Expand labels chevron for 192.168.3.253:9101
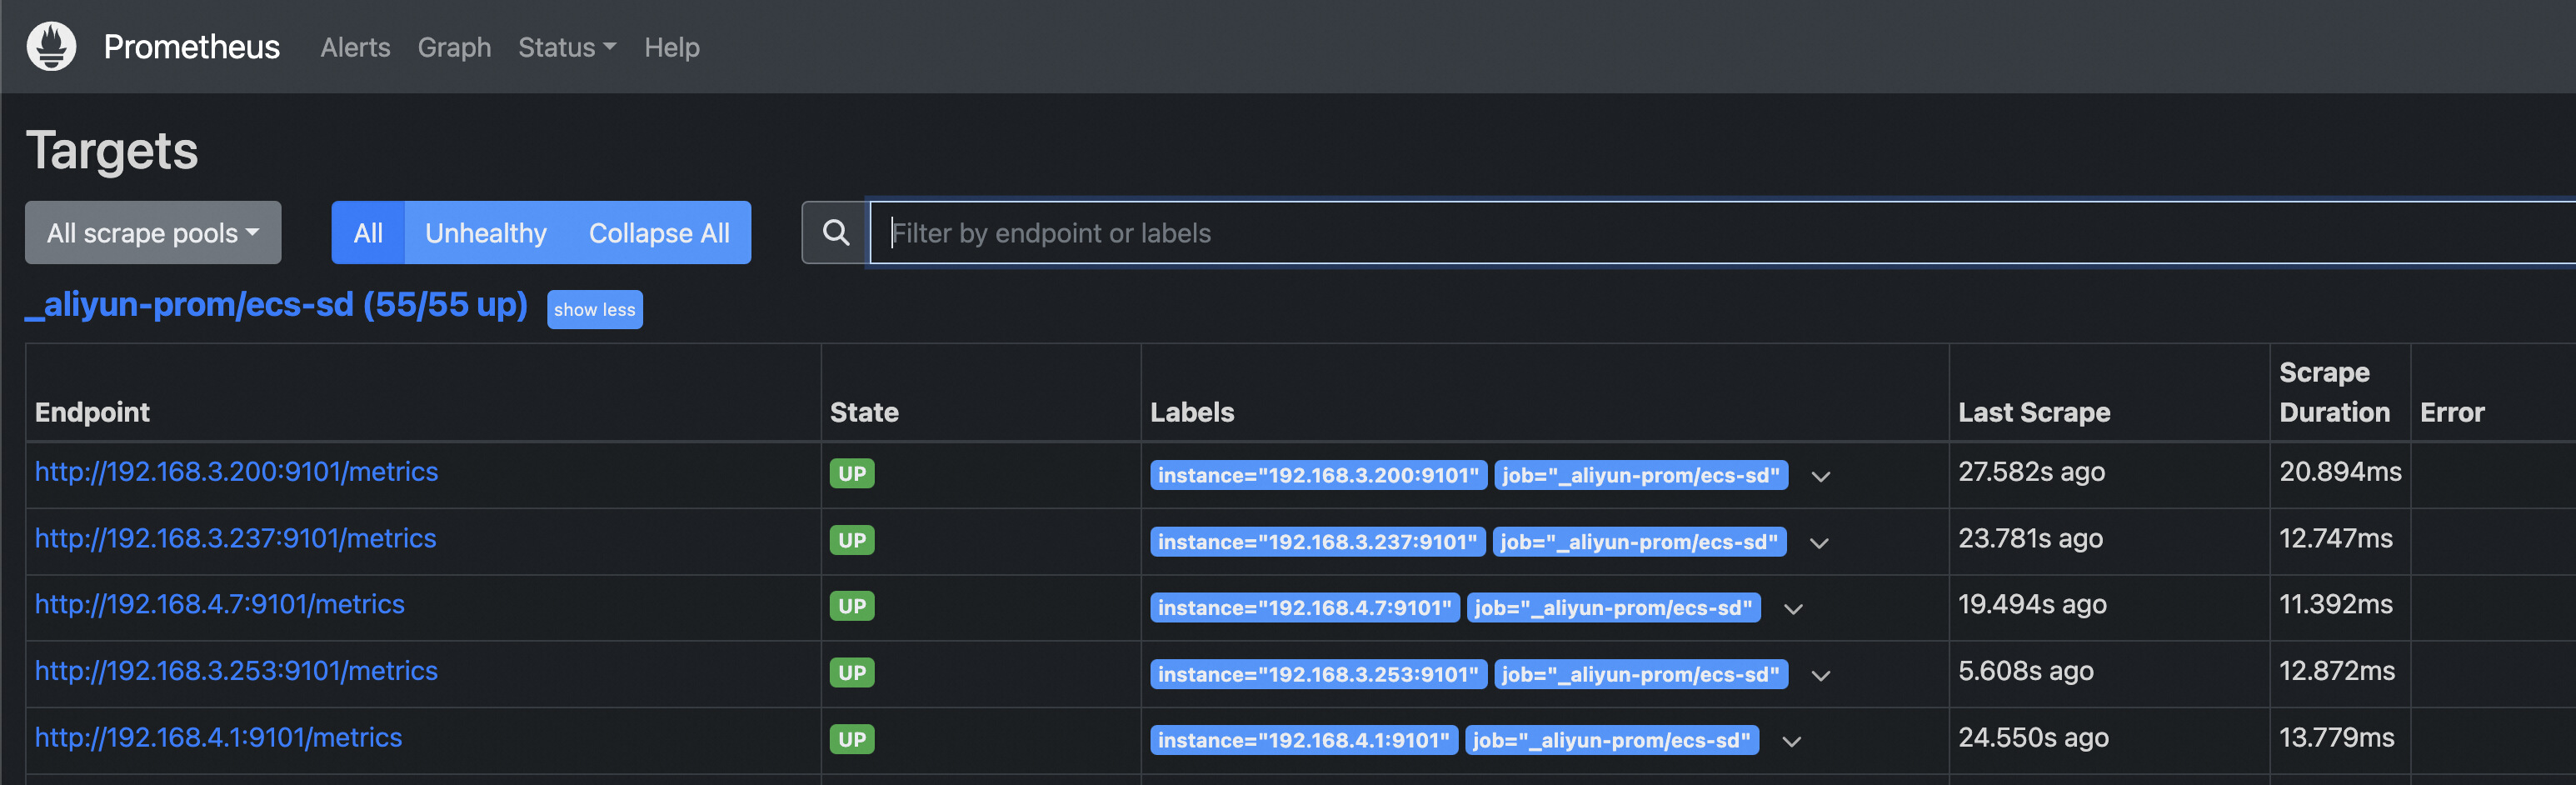The width and height of the screenshot is (2576, 785). [1820, 675]
